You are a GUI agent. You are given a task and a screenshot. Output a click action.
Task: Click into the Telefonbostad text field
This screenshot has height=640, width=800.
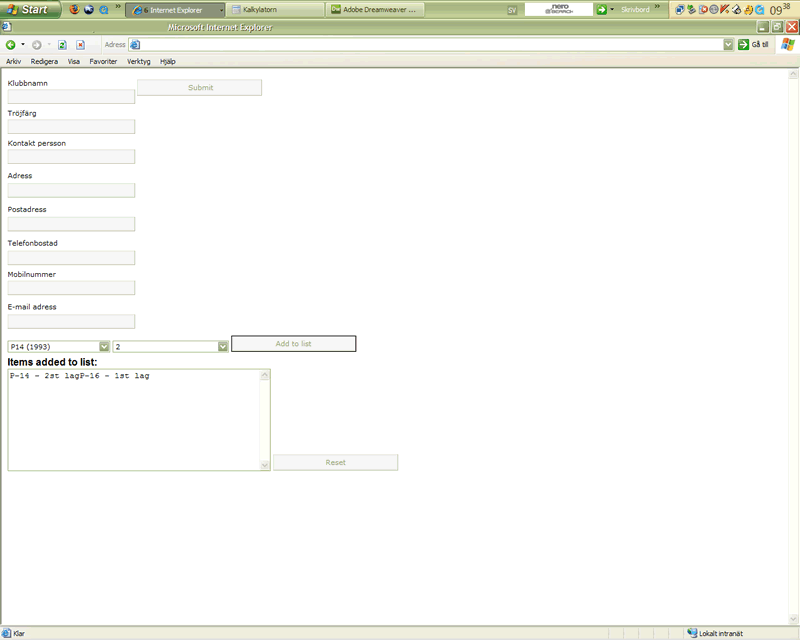click(x=71, y=258)
